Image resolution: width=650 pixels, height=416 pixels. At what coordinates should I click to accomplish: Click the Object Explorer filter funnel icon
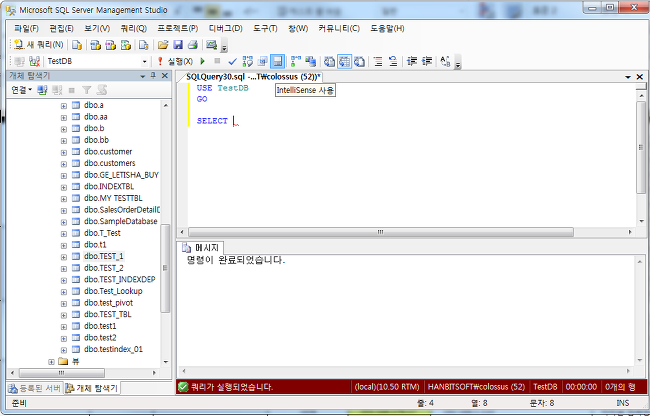pos(86,90)
